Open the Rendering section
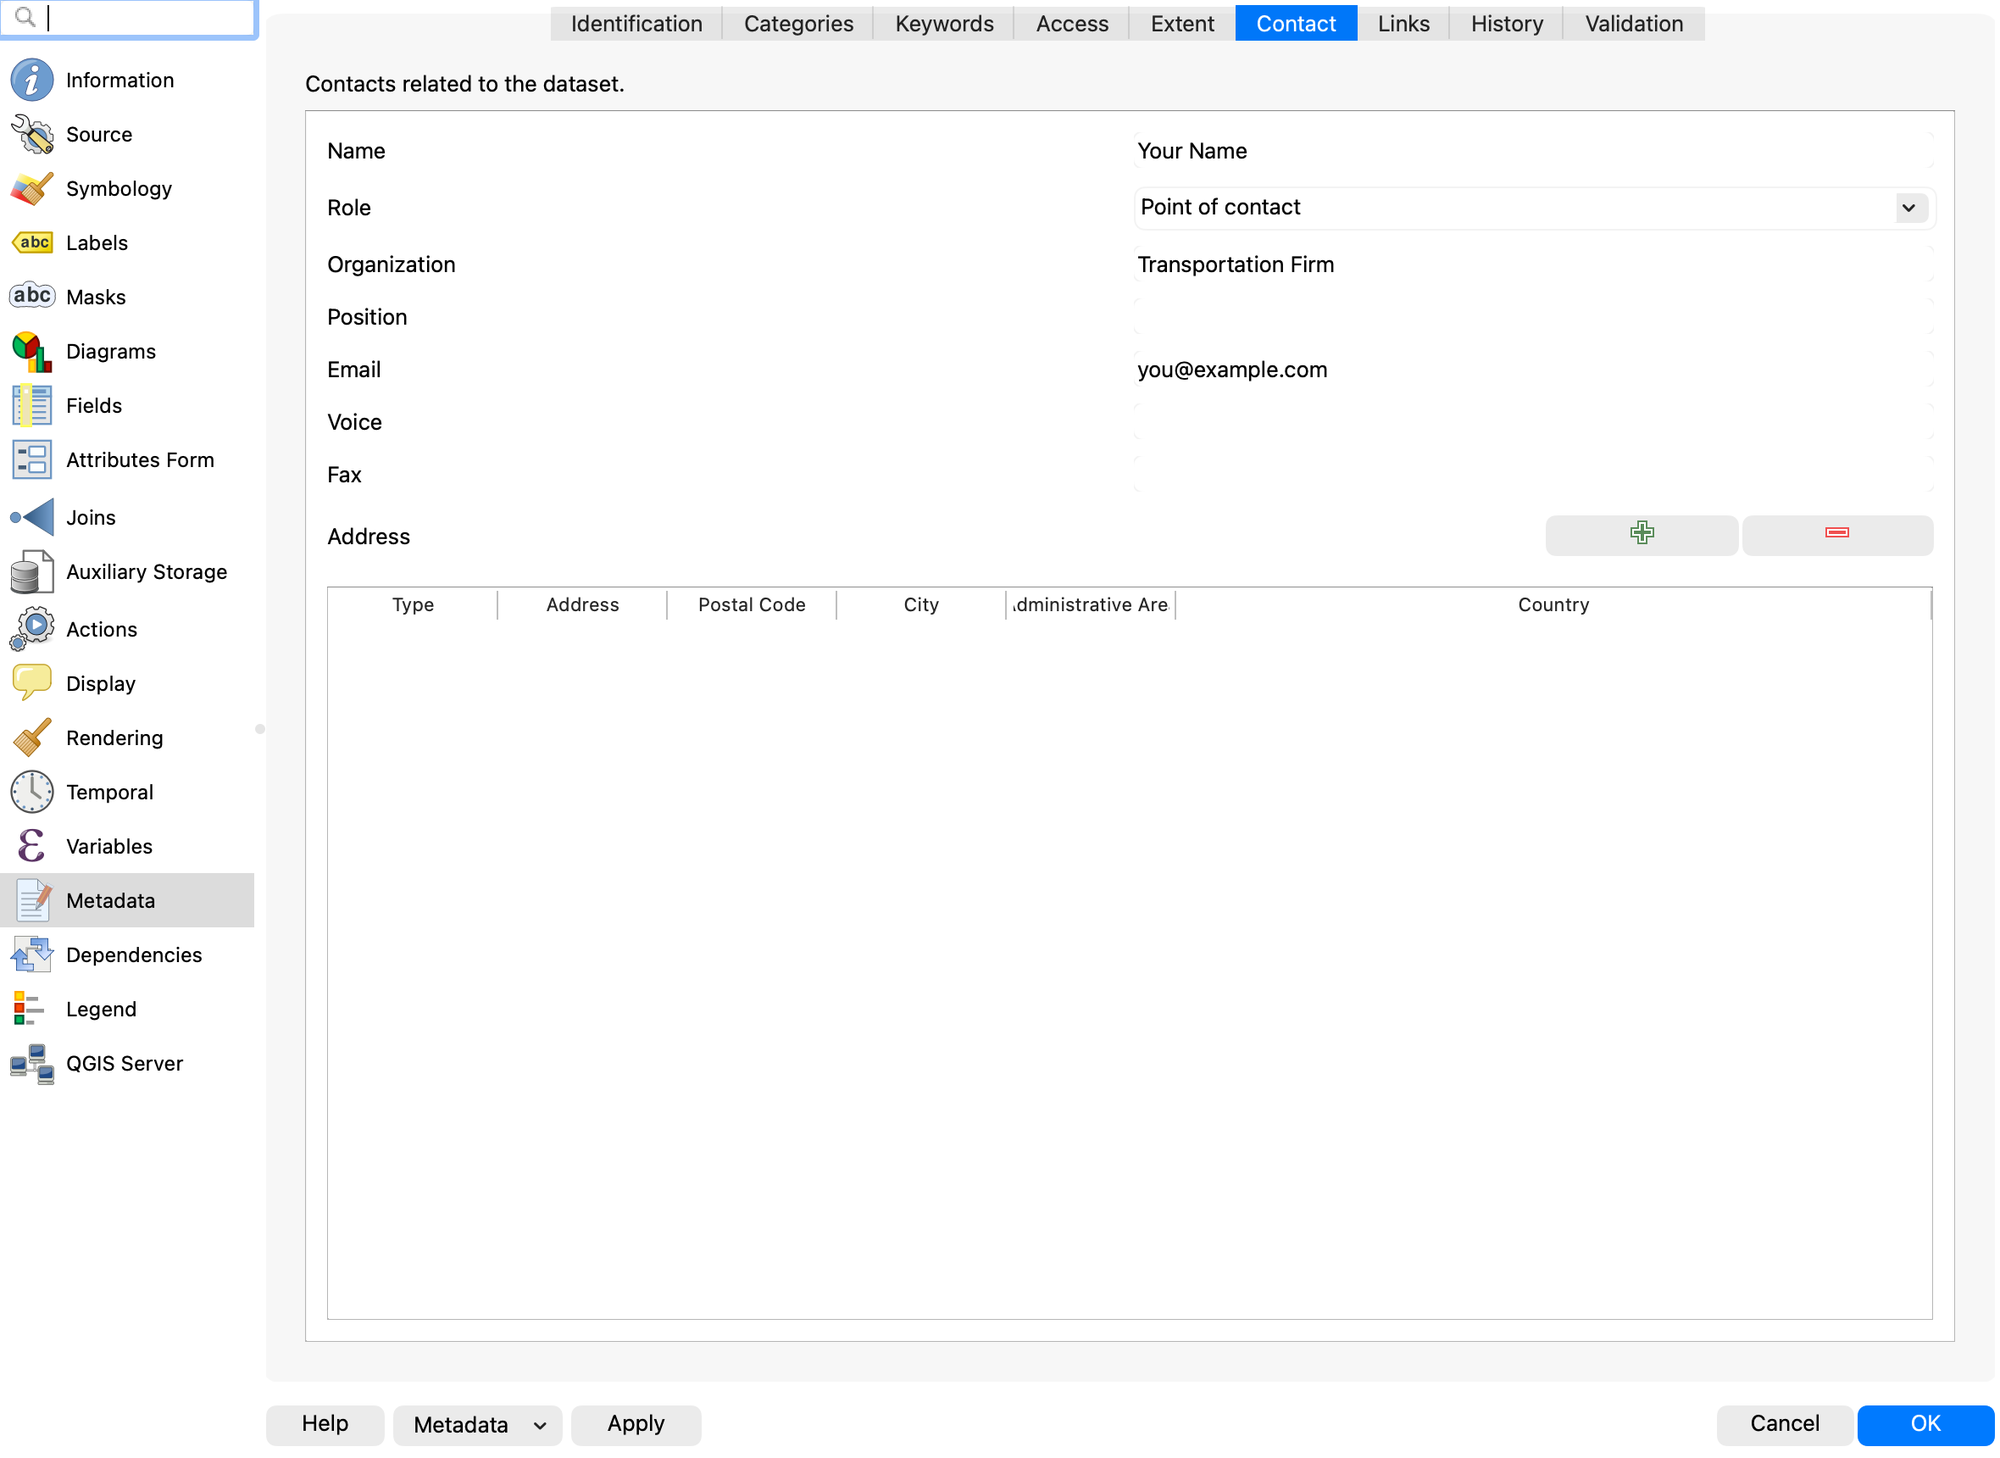Screen dimensions: 2000x1458 pyautogui.click(x=127, y=737)
